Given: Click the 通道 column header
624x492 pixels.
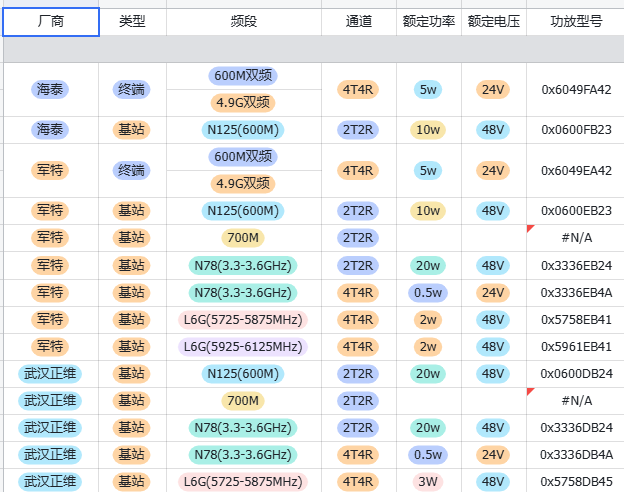Looking at the screenshot, I should click(358, 21).
